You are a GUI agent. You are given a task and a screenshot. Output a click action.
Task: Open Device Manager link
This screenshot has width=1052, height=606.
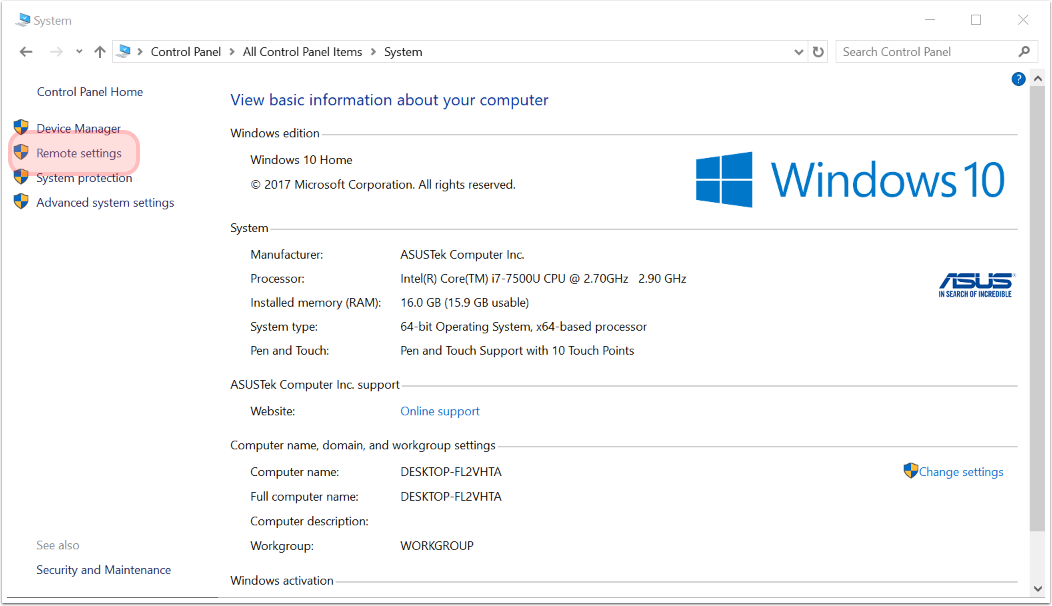78,128
